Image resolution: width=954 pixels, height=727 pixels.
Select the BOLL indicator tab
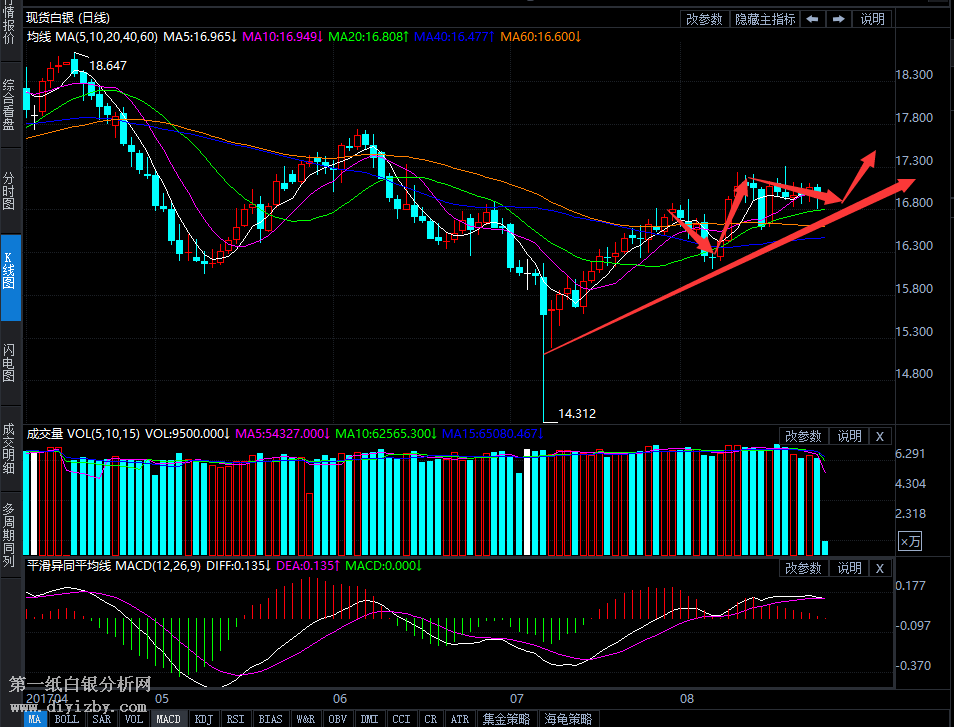(67, 719)
